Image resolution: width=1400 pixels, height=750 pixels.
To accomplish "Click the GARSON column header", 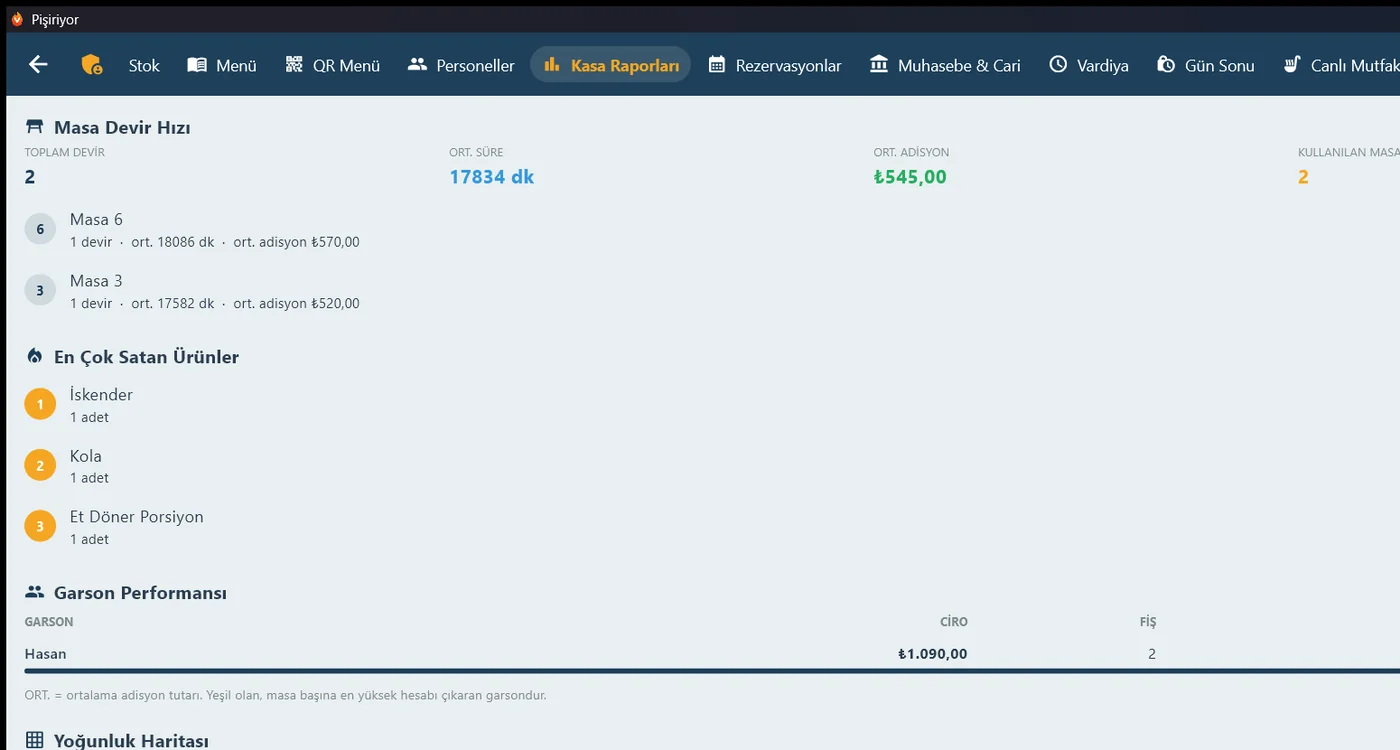I will pyautogui.click(x=49, y=622).
